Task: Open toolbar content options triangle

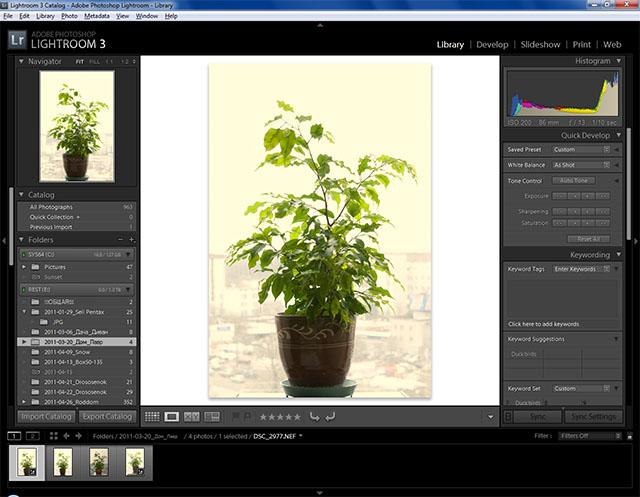Action: (491, 417)
